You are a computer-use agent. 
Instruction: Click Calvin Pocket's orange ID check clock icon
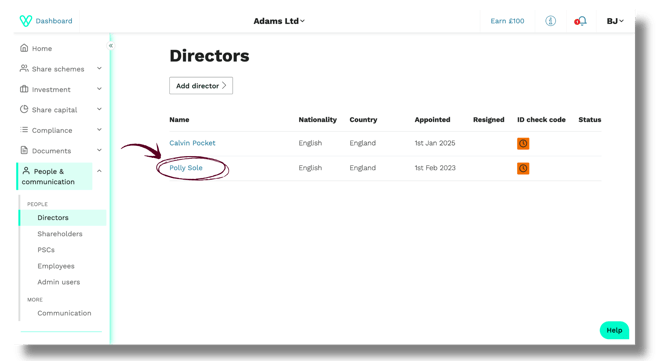(523, 144)
